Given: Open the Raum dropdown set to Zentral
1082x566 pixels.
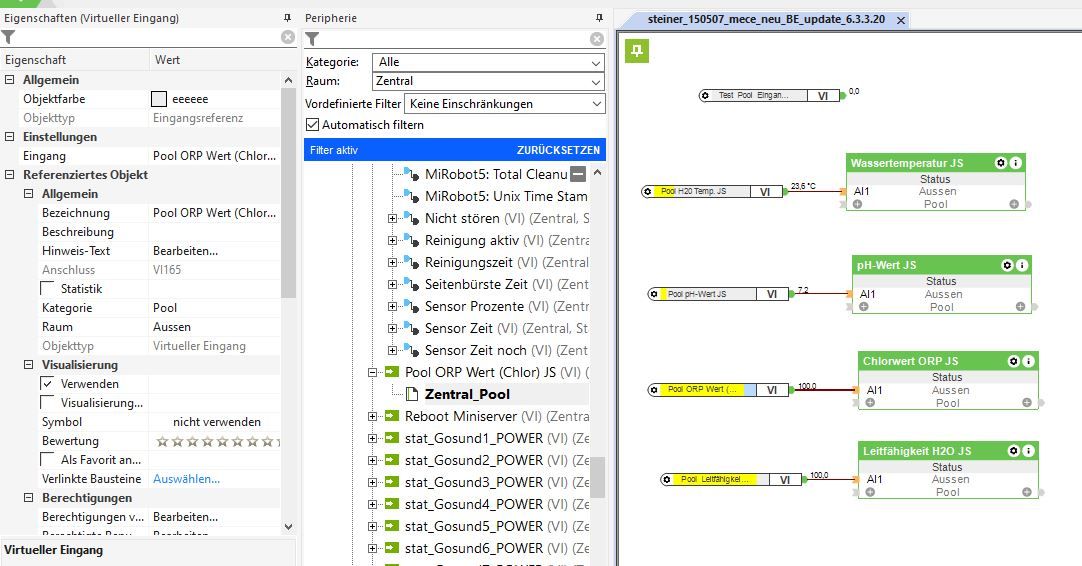Looking at the screenshot, I should pyautogui.click(x=488, y=81).
